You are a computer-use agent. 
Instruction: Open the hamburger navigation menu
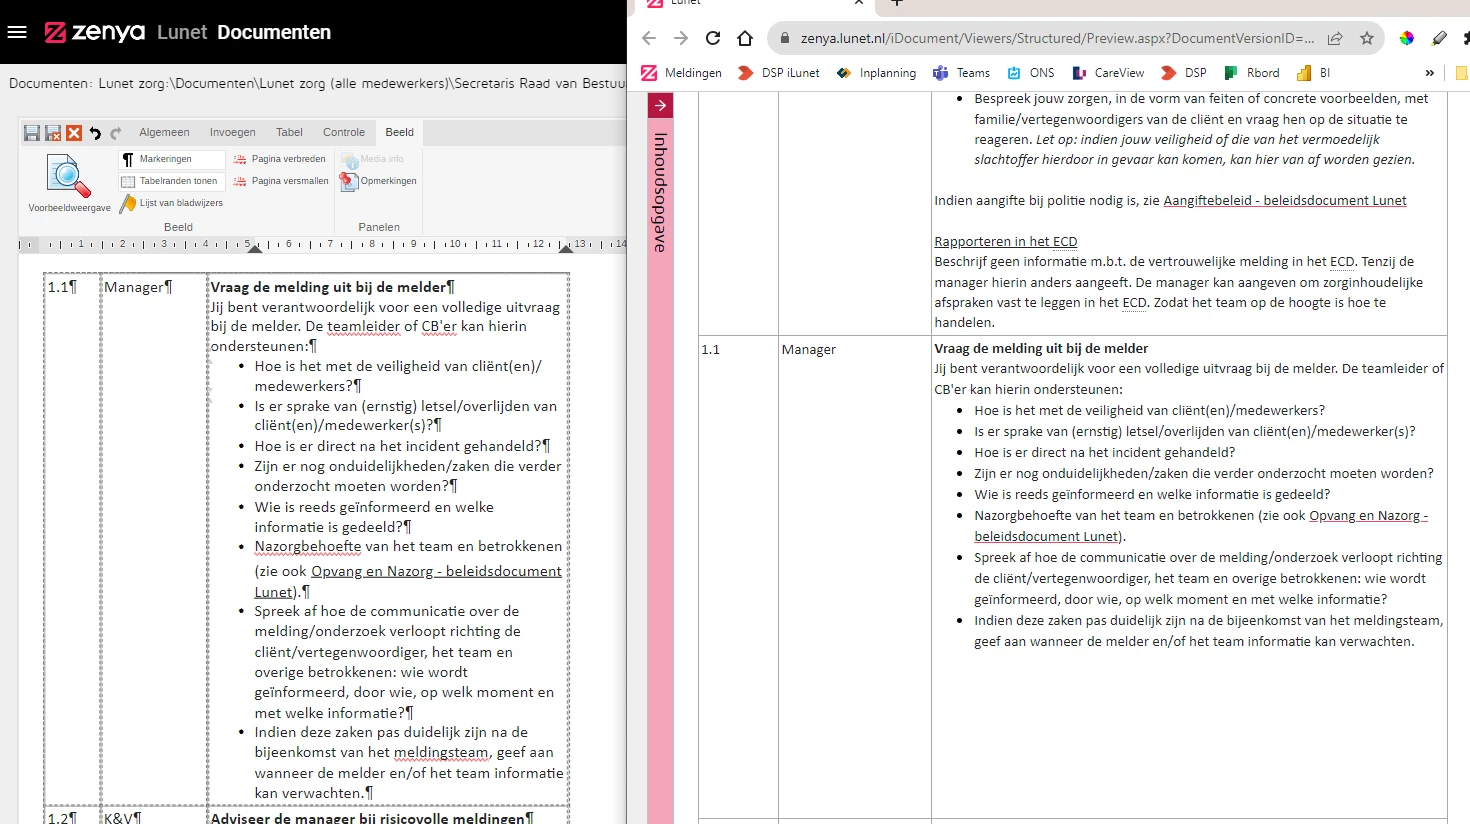pos(16,32)
